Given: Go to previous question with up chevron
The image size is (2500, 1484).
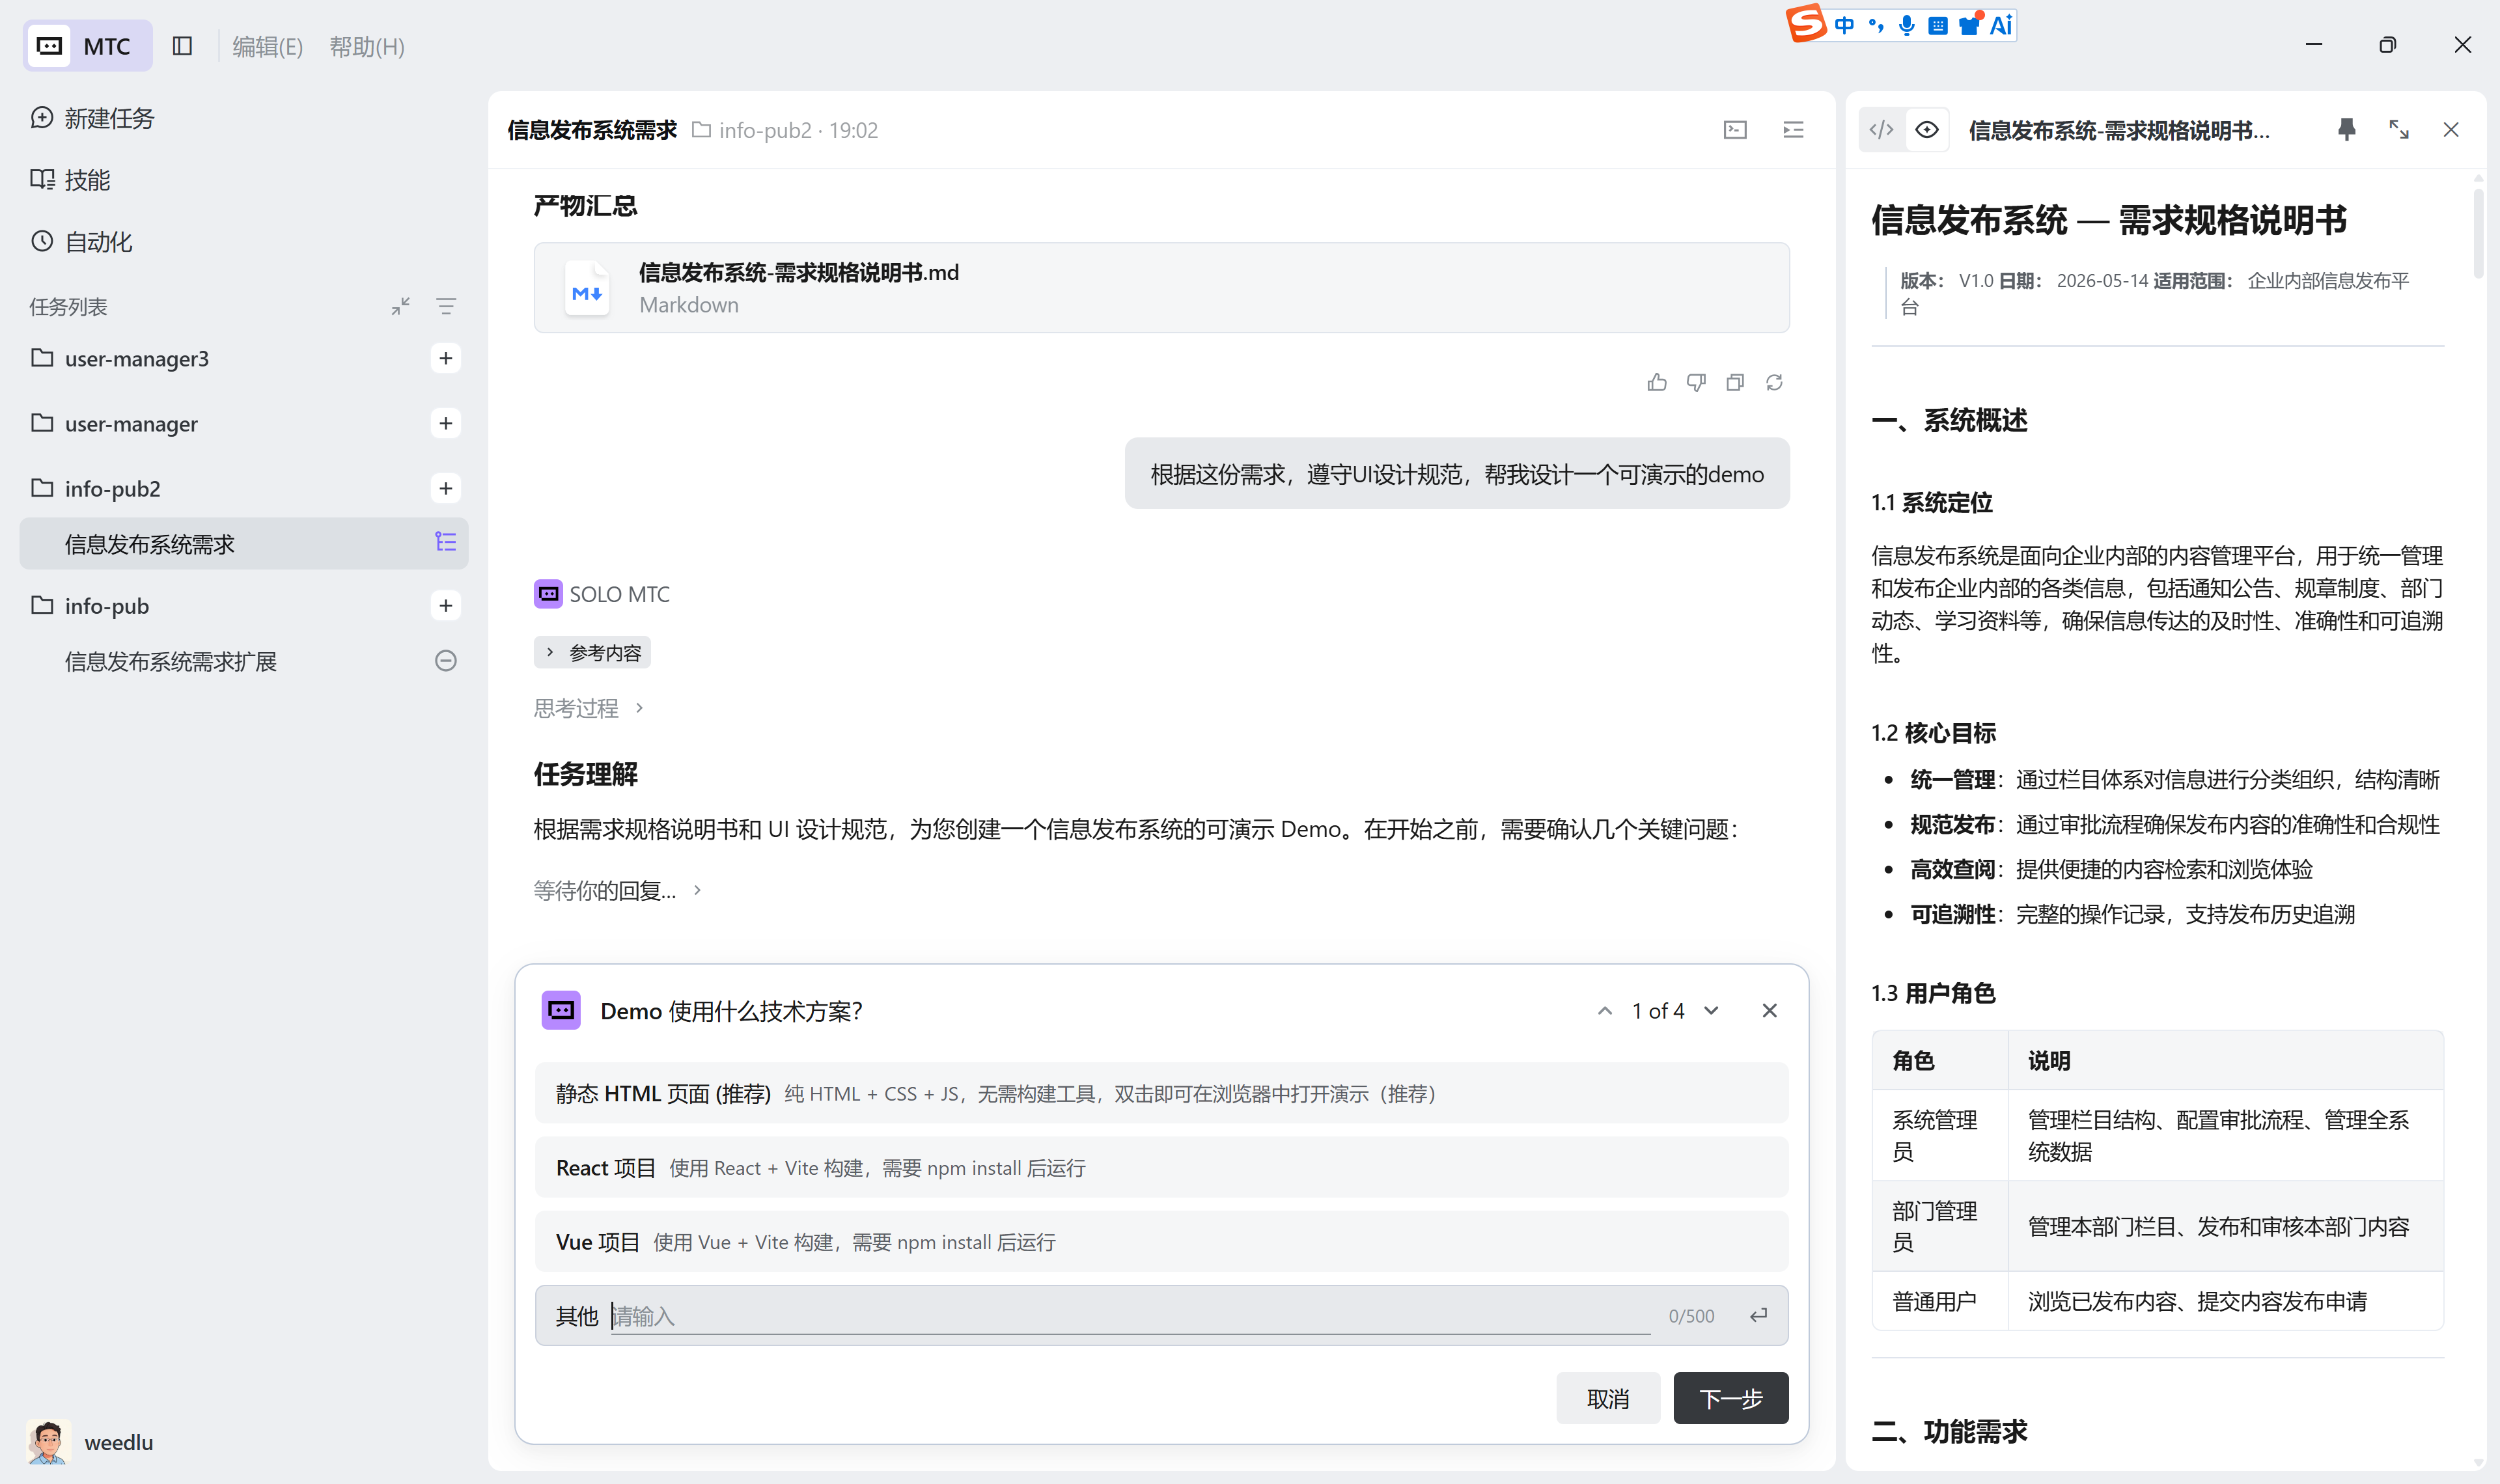Looking at the screenshot, I should coord(1604,1011).
